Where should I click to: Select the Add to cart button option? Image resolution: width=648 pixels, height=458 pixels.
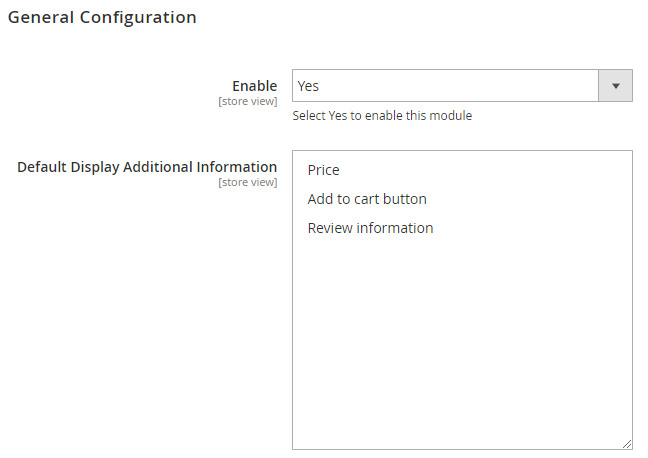click(x=367, y=199)
